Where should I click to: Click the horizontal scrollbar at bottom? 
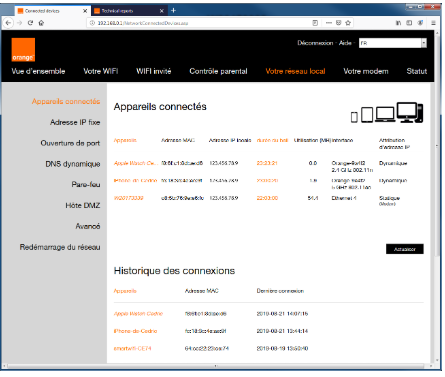(x=216, y=366)
